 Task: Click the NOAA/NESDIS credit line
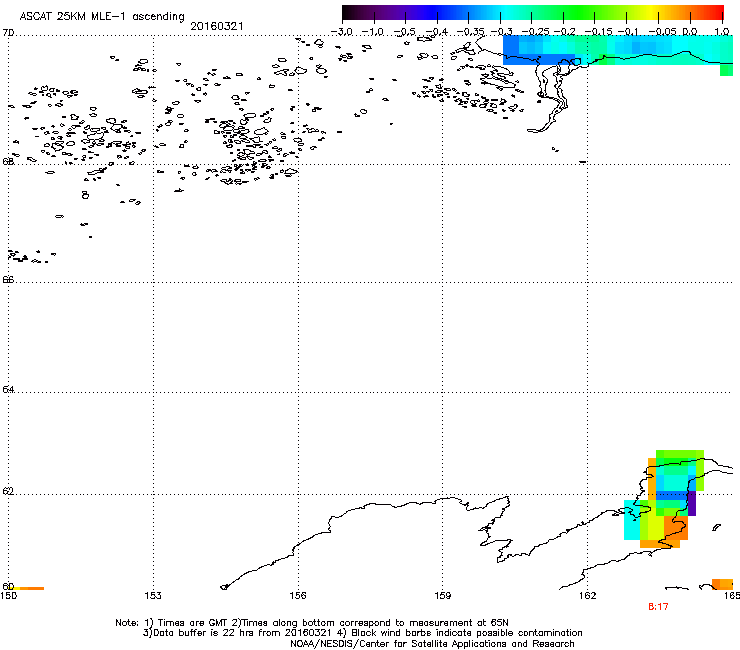pyautogui.click(x=432, y=644)
